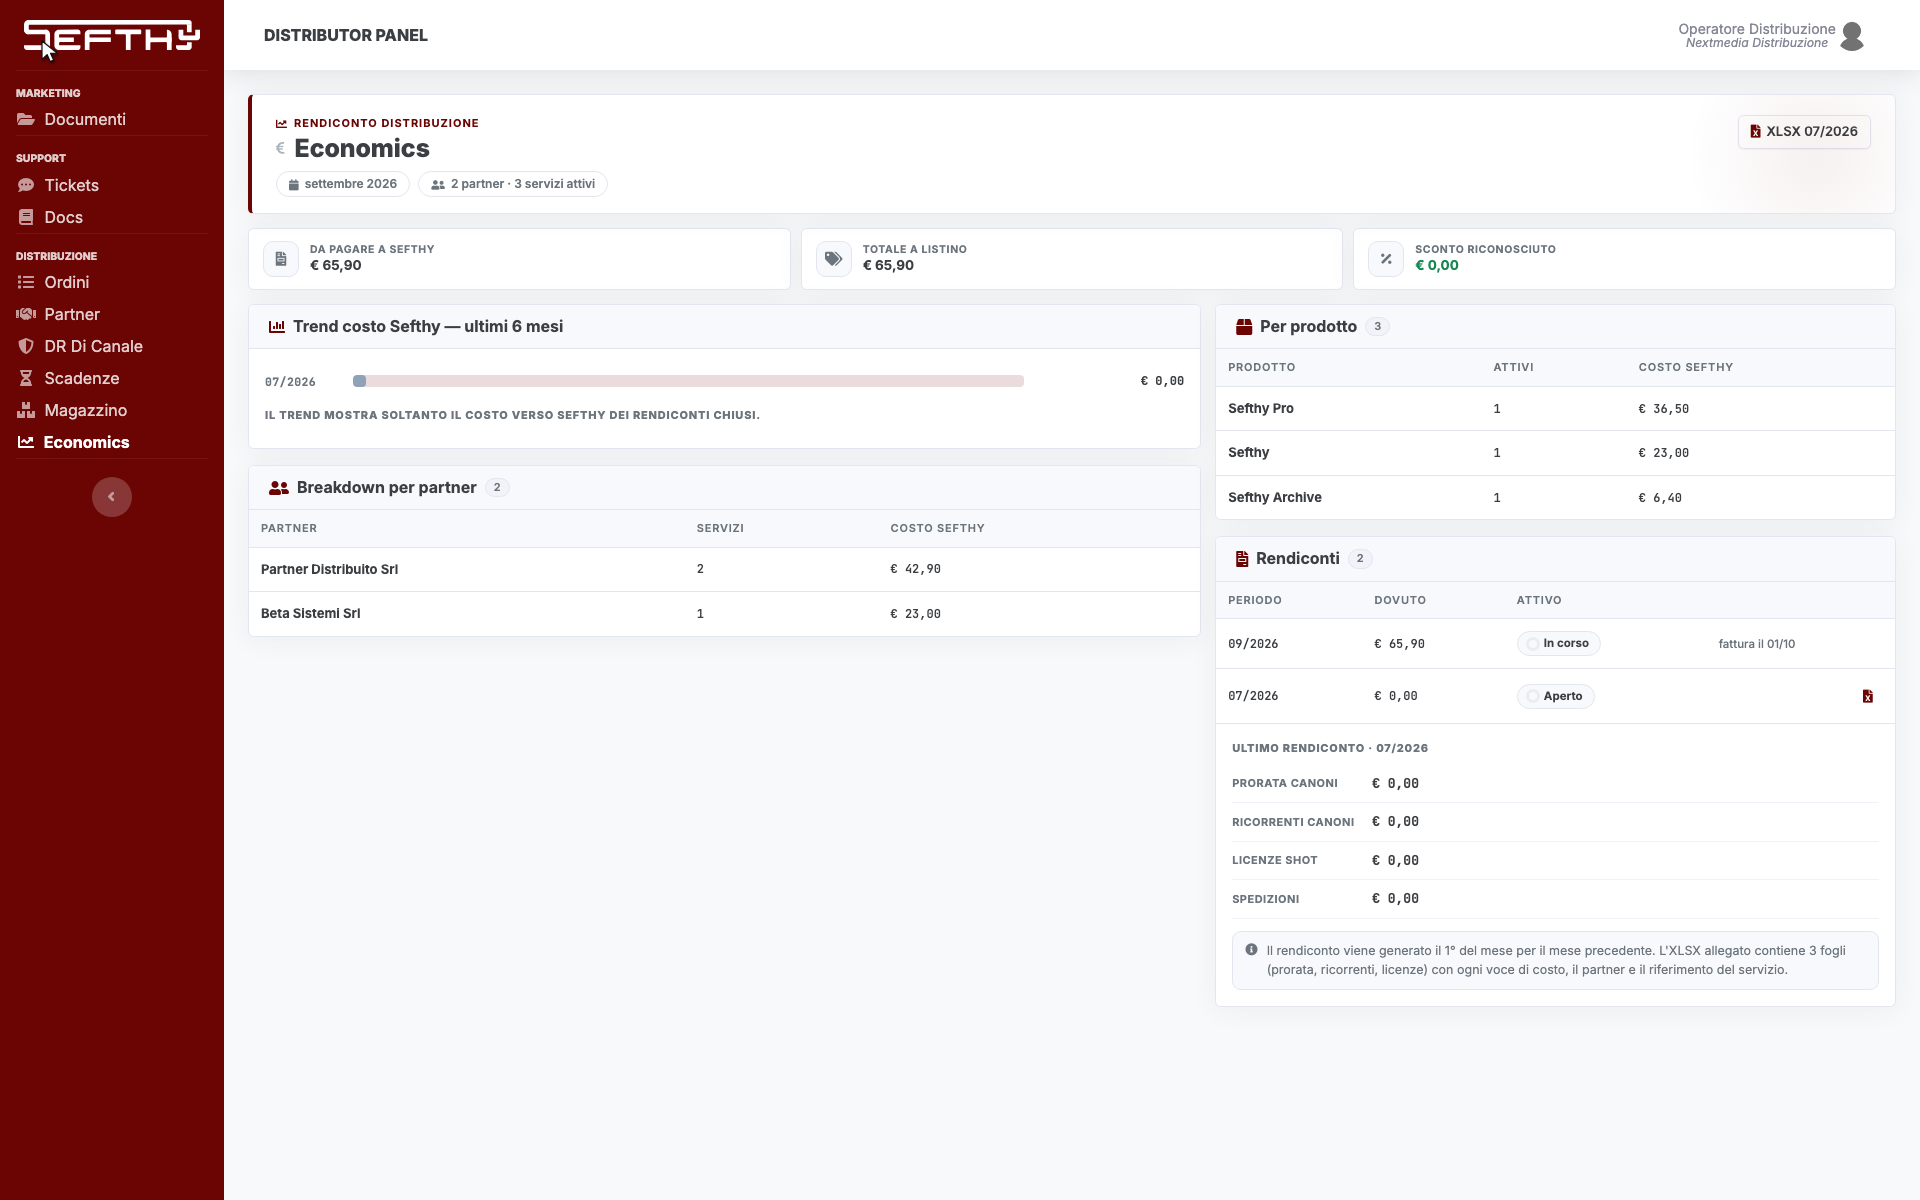Click the Aperto status badge
1920x1200 pixels.
(x=1555, y=697)
